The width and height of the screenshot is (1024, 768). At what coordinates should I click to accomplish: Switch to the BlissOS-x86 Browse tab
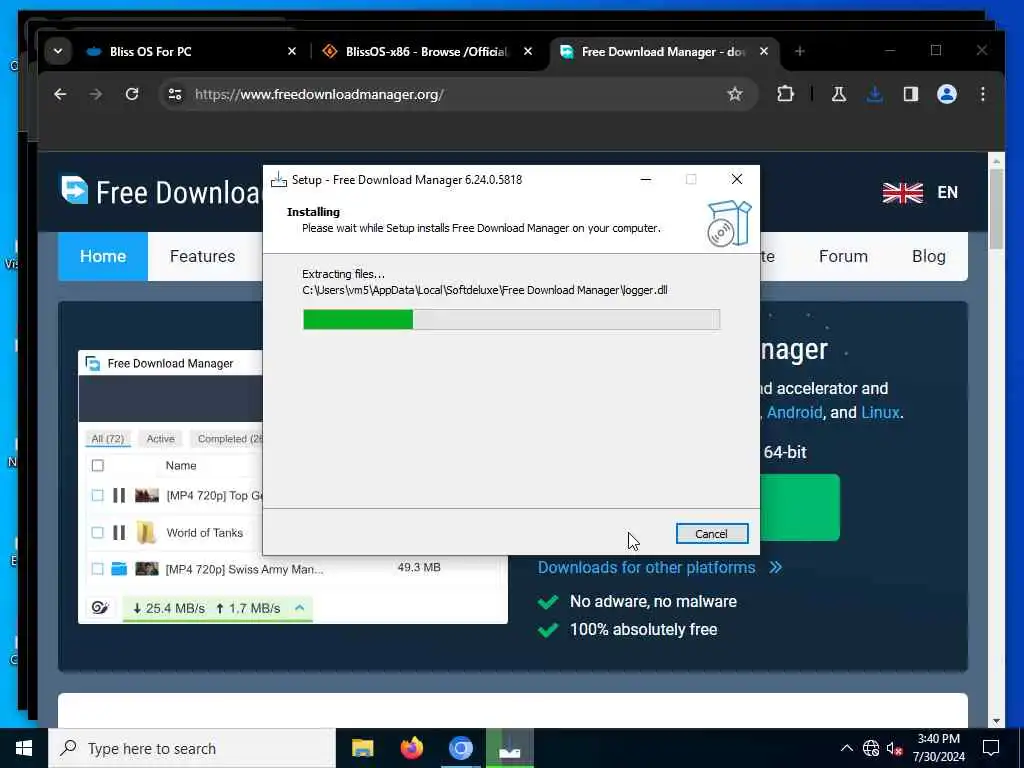coord(426,52)
